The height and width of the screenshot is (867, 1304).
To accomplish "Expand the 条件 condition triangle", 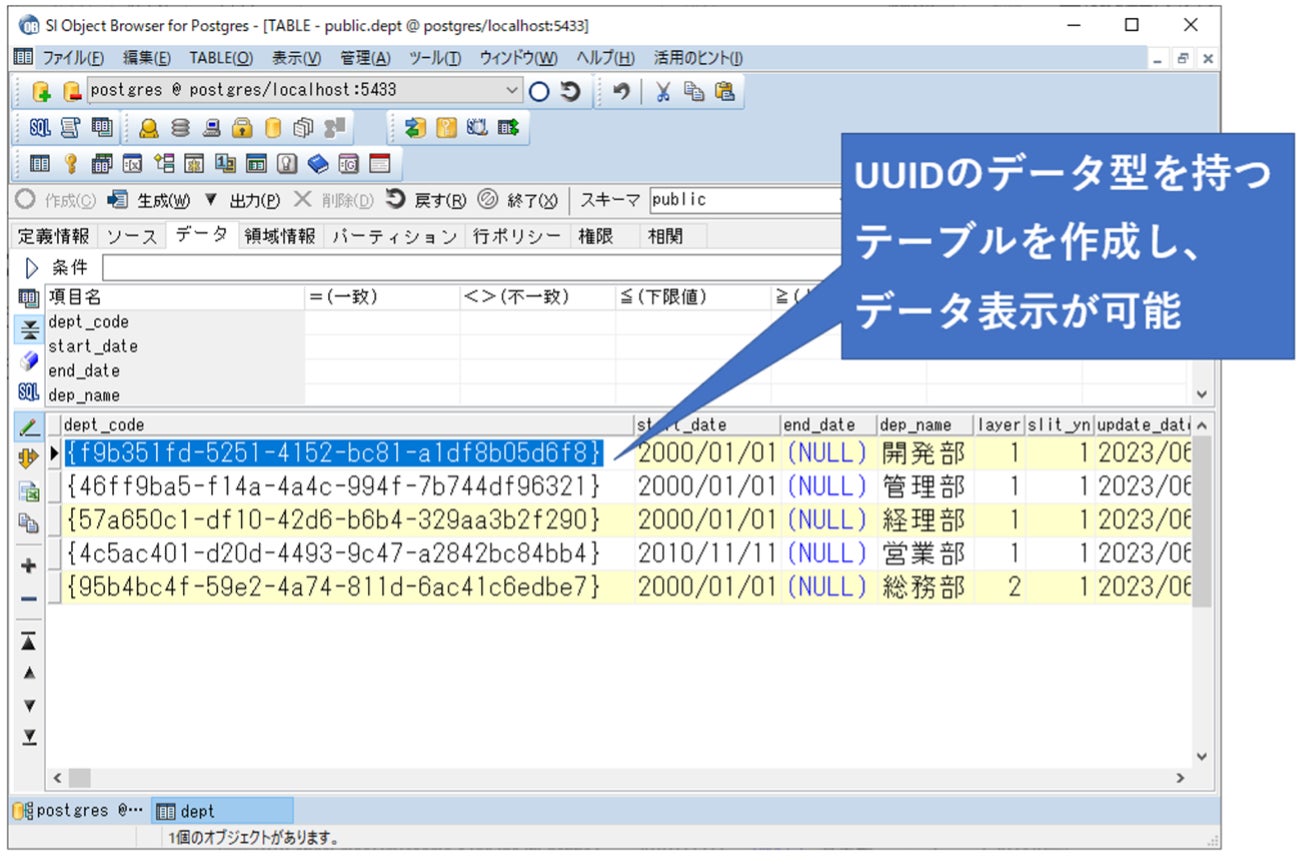I will [x=31, y=268].
